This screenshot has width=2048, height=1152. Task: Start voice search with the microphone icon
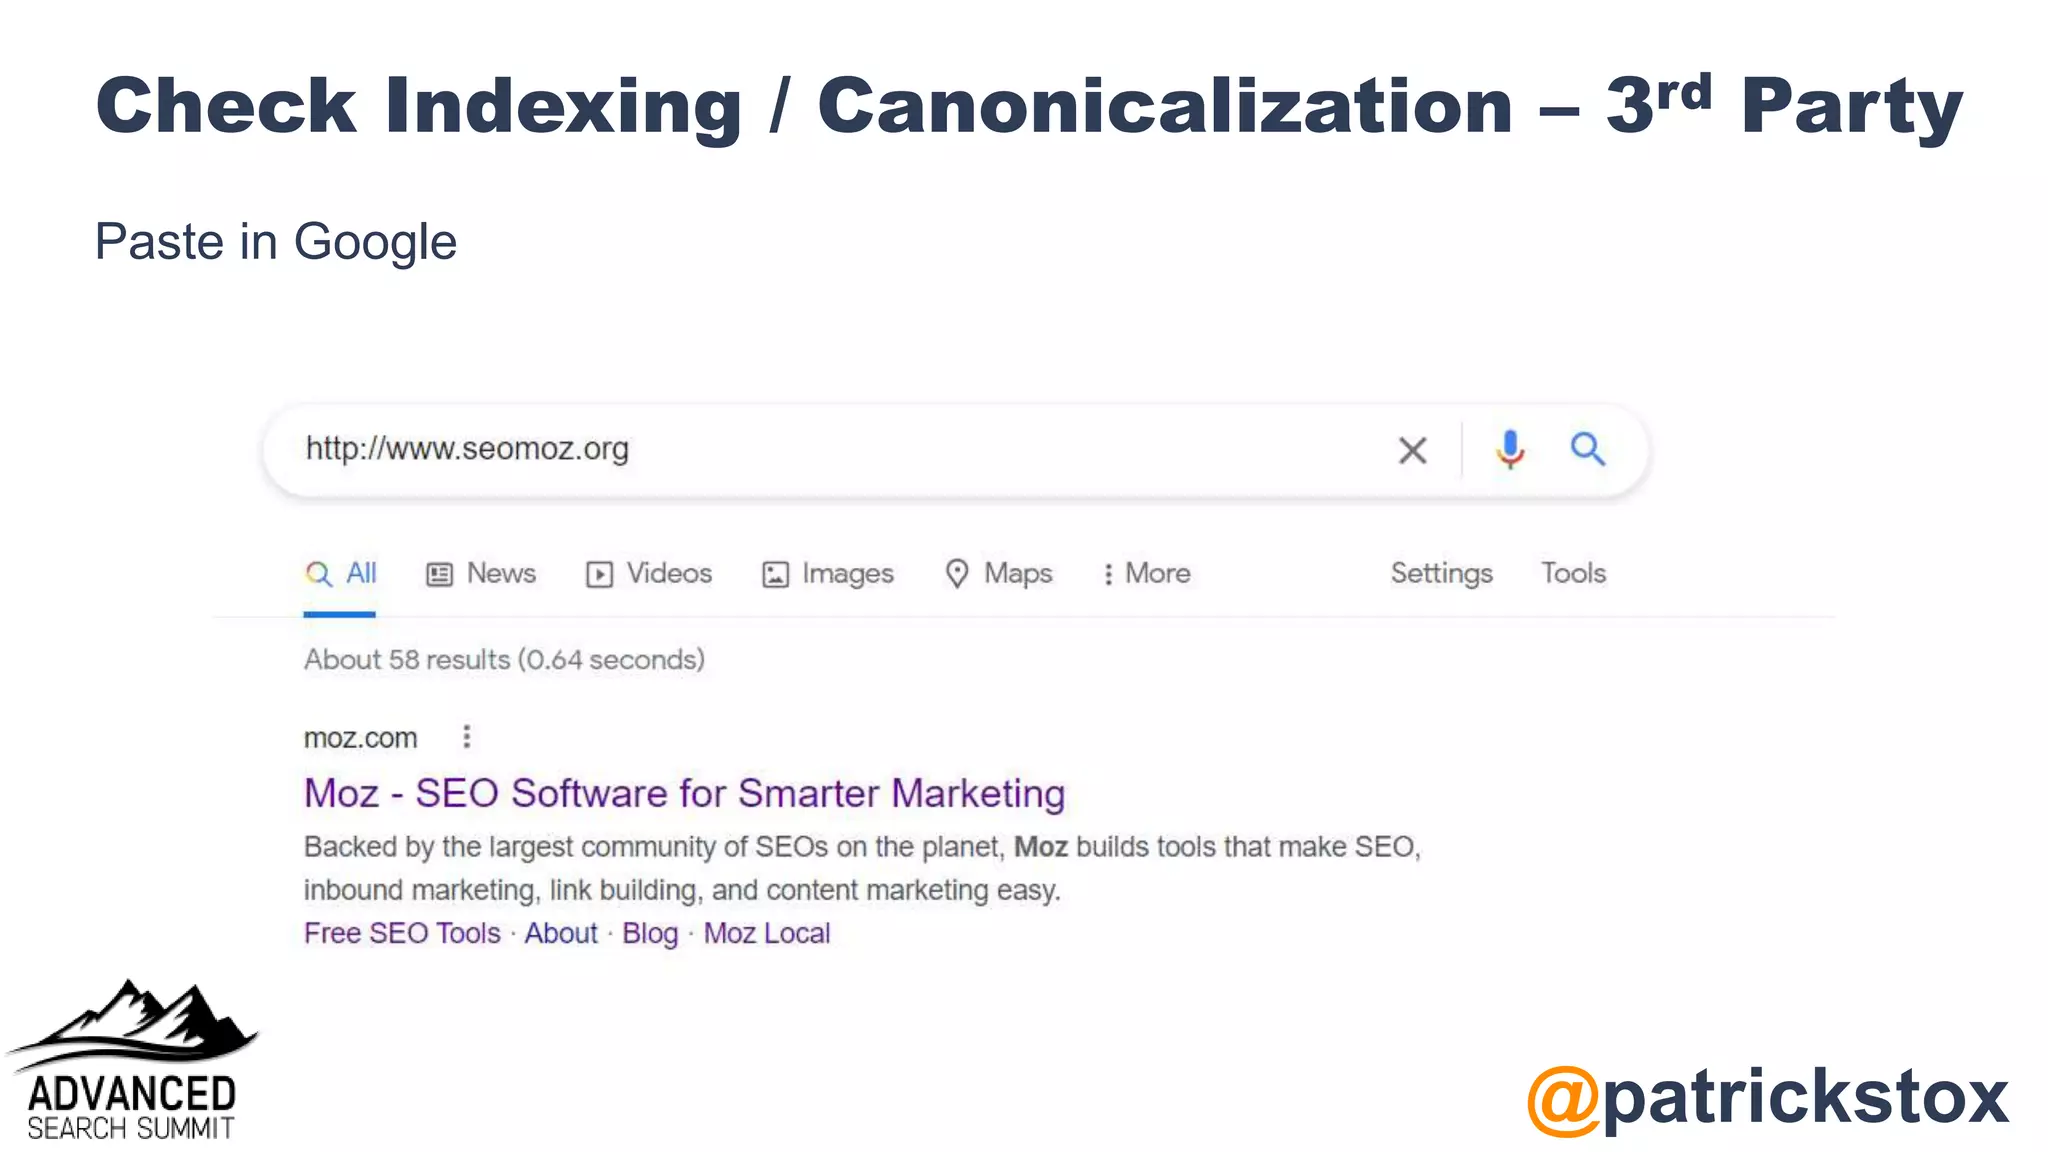[1510, 449]
